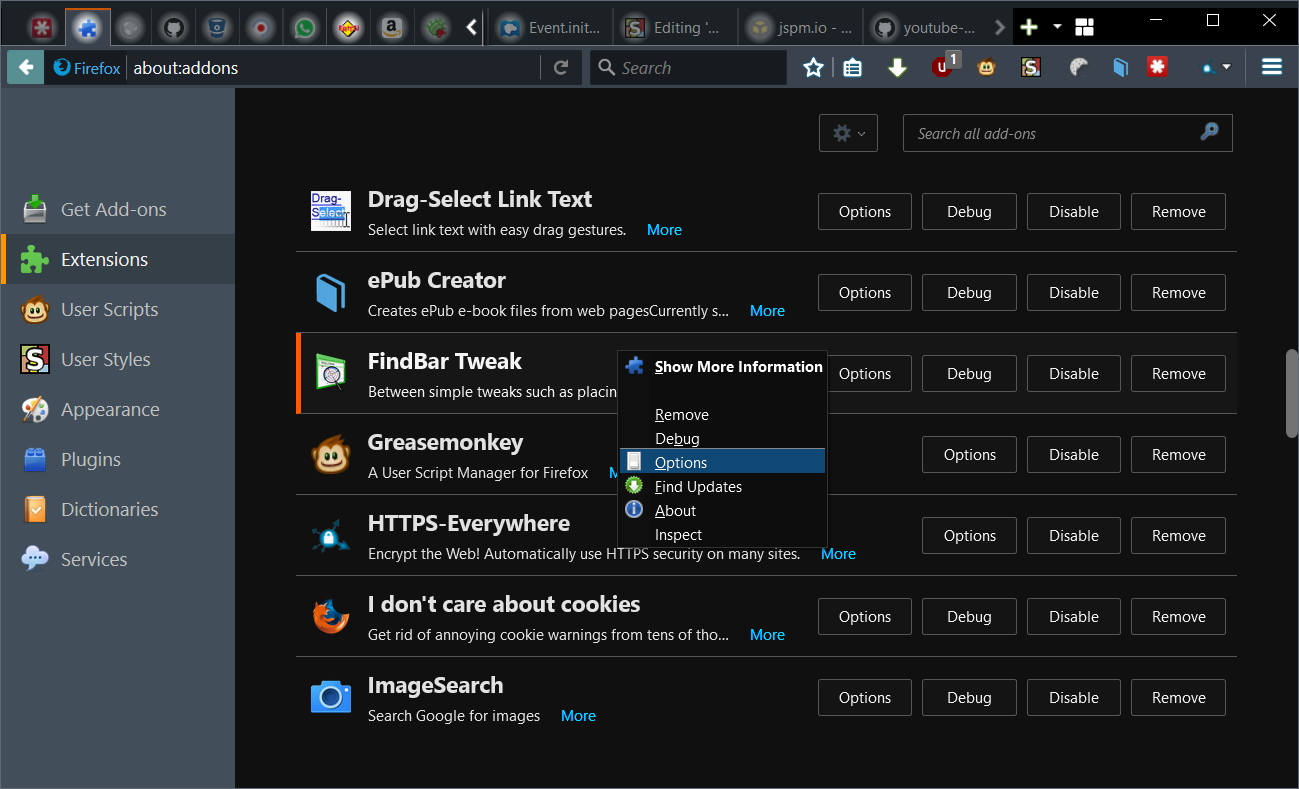This screenshot has width=1299, height=789.
Task: Switch to the jspm.io tab
Action: [800, 28]
